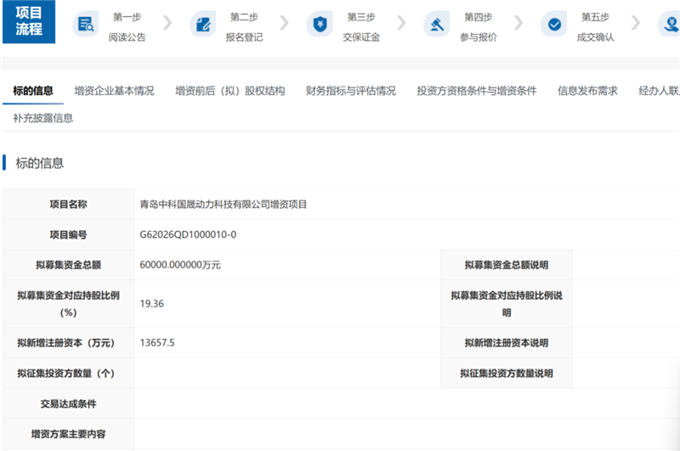Click the 增资方案主要内容 row label

[x=69, y=434]
